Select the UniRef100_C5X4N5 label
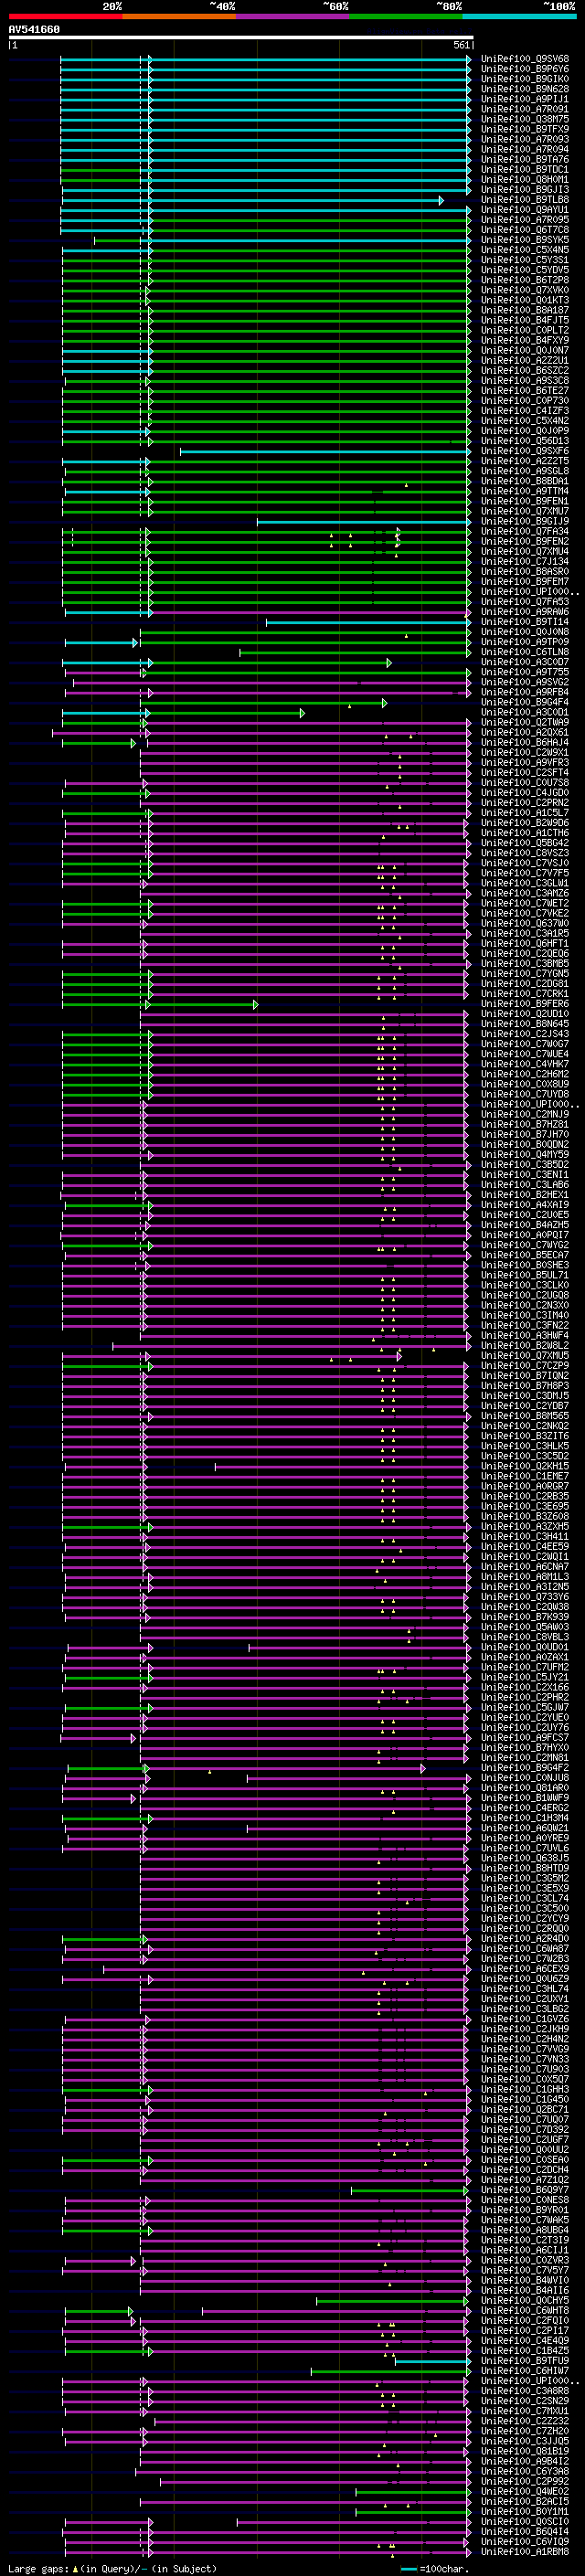Screen dimensions: 585x2576 pyautogui.click(x=525, y=250)
